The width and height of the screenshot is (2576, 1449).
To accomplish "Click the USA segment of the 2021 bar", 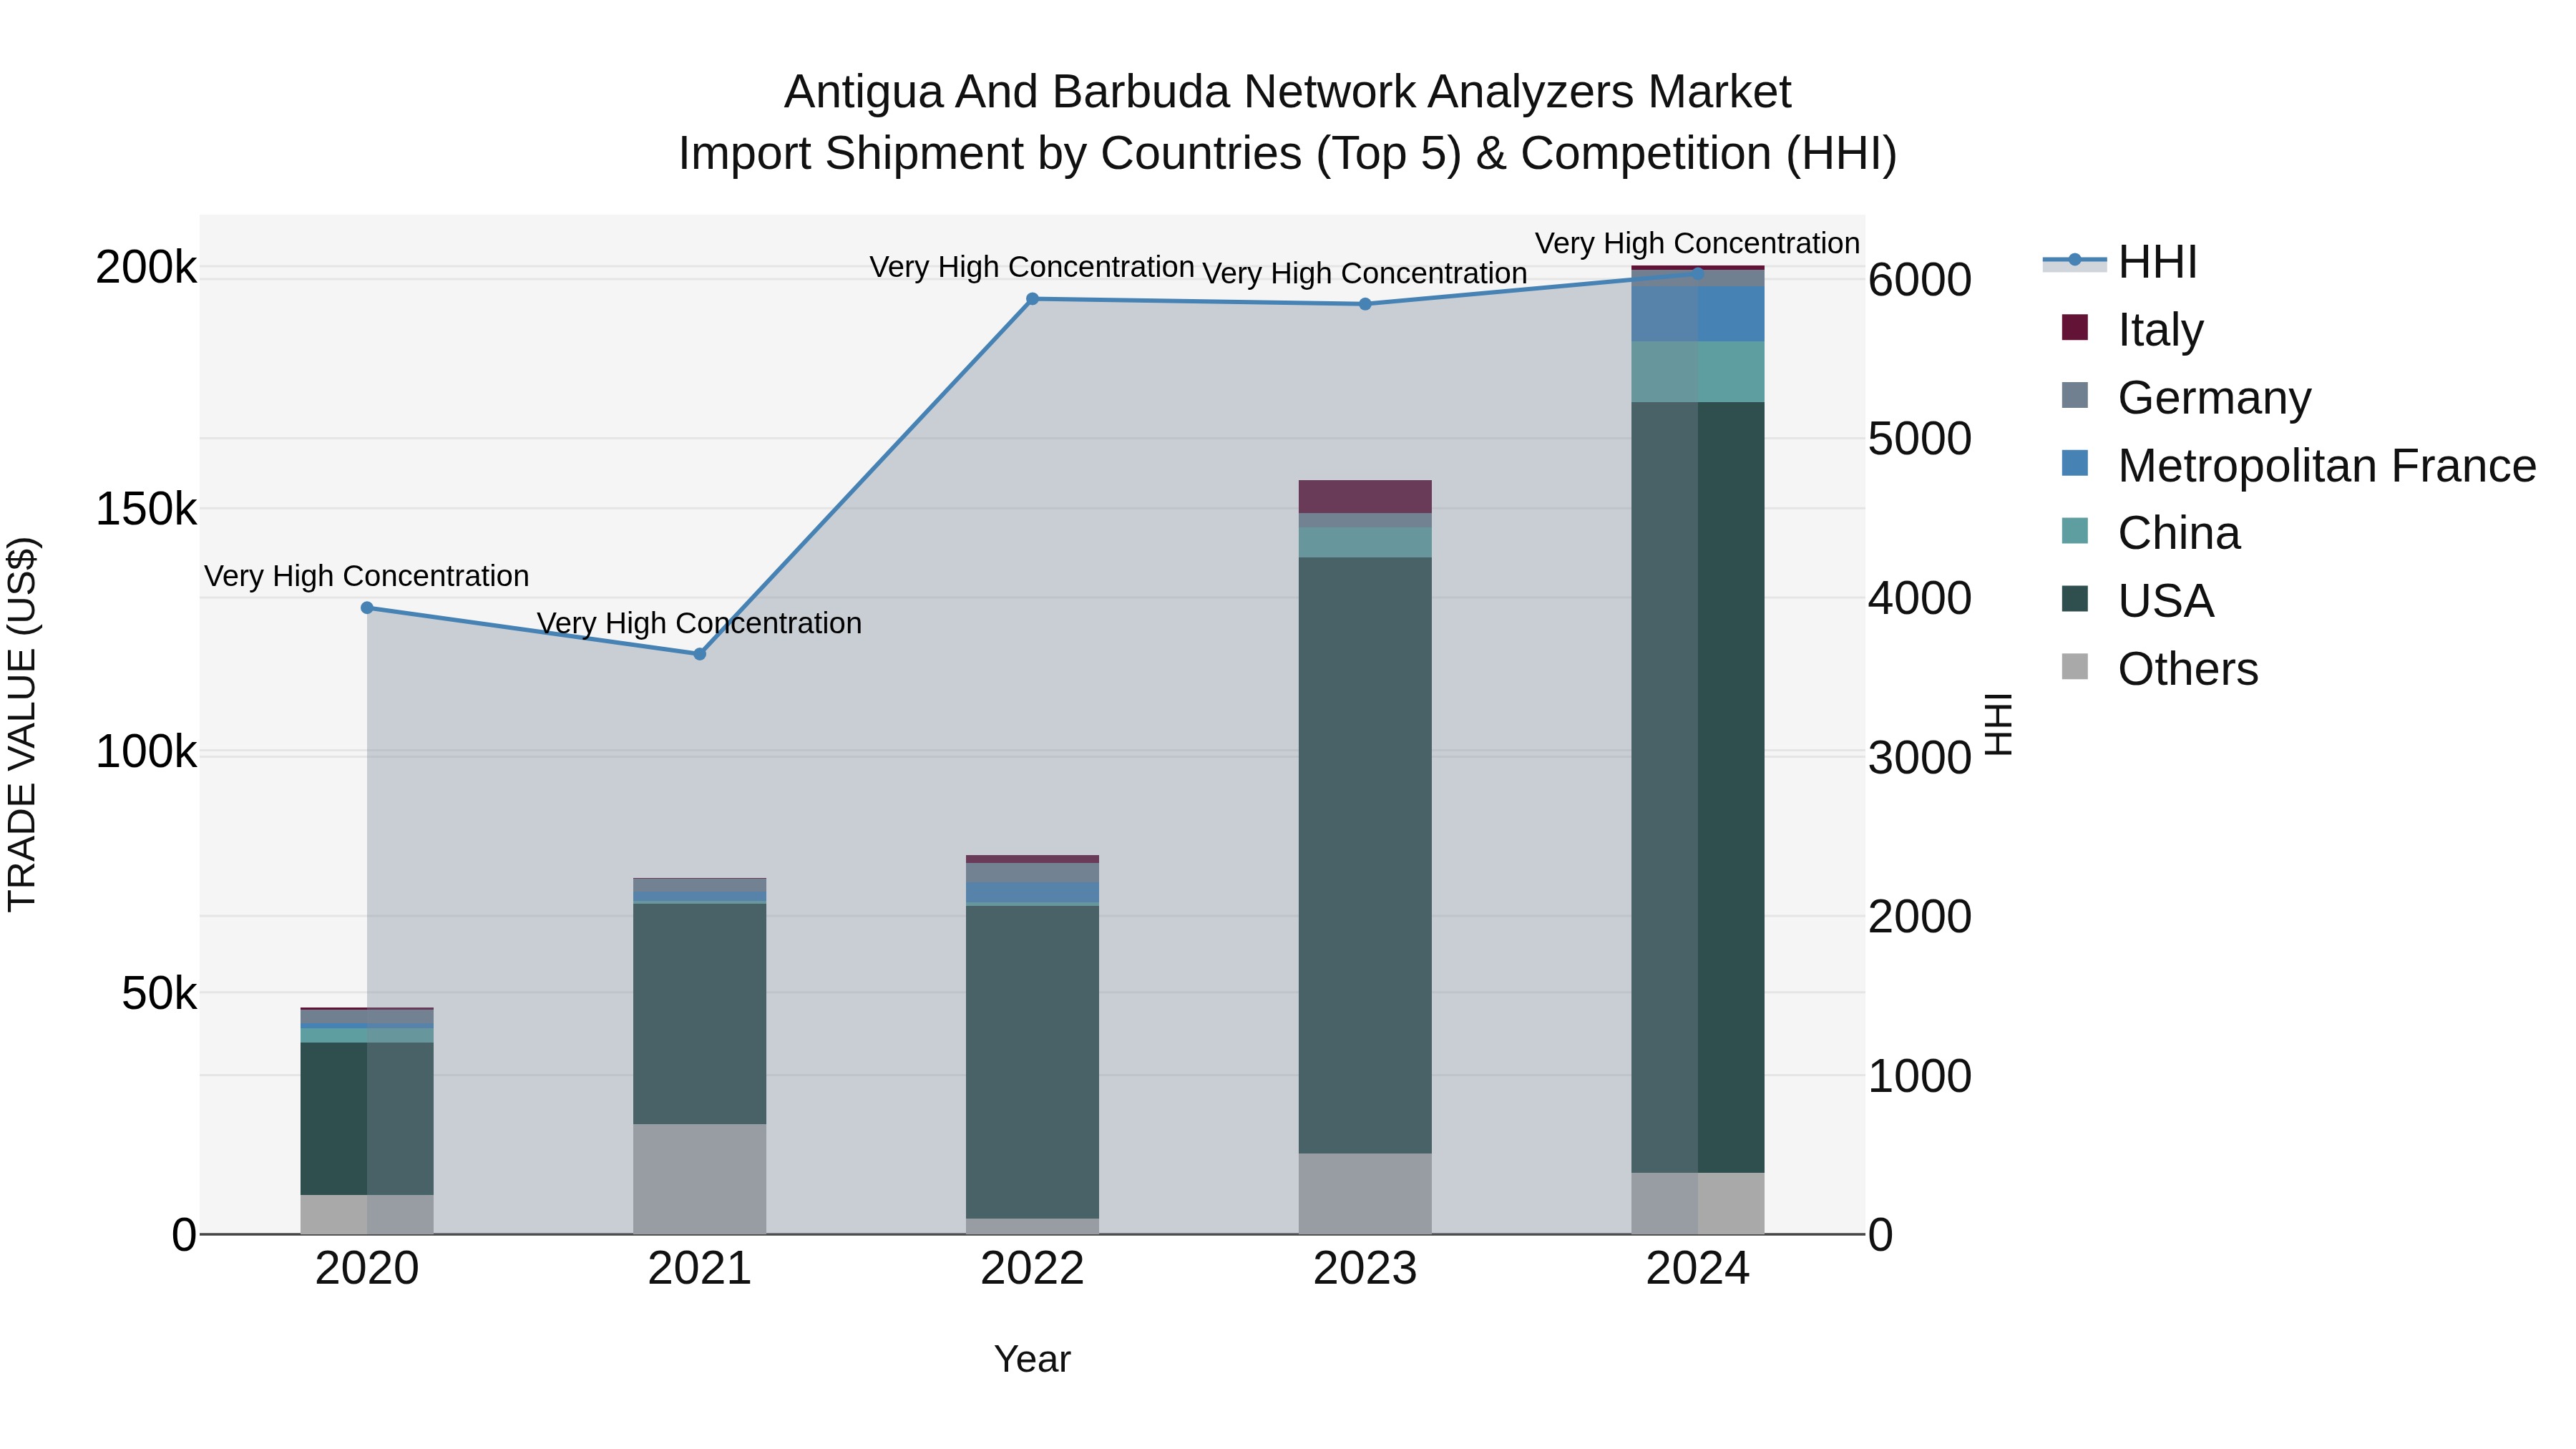I will (700, 1014).
